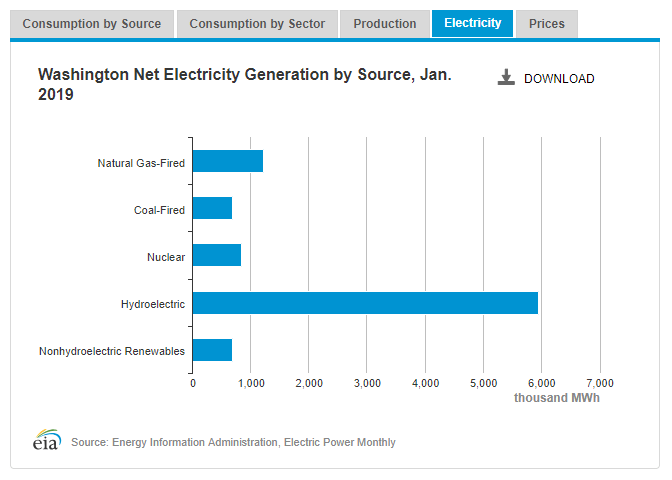Viewport: 672px width, 480px height.
Task: Click the Natural Gas-Fired bar
Action: tap(227, 161)
